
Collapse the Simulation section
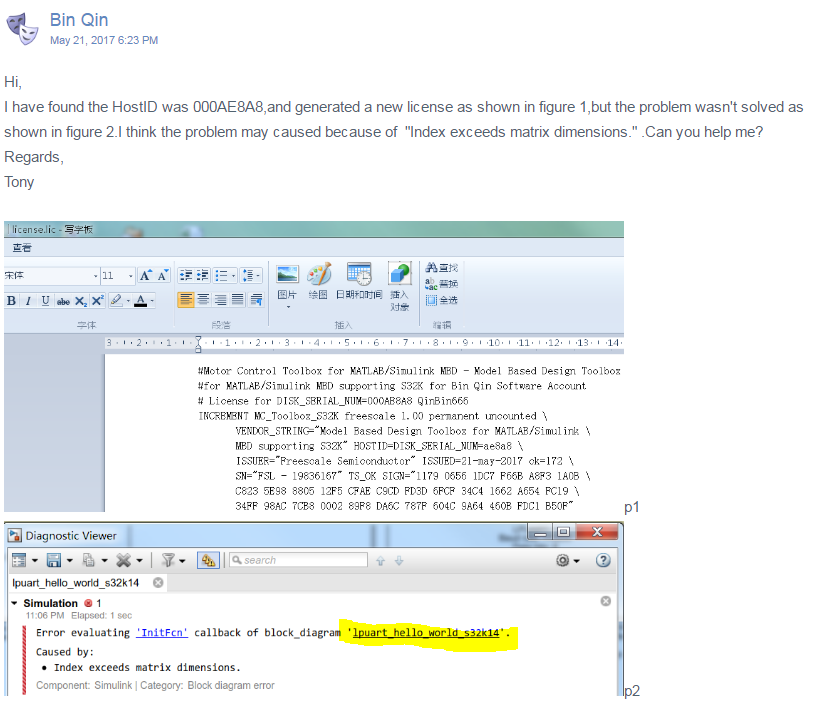tap(14, 603)
